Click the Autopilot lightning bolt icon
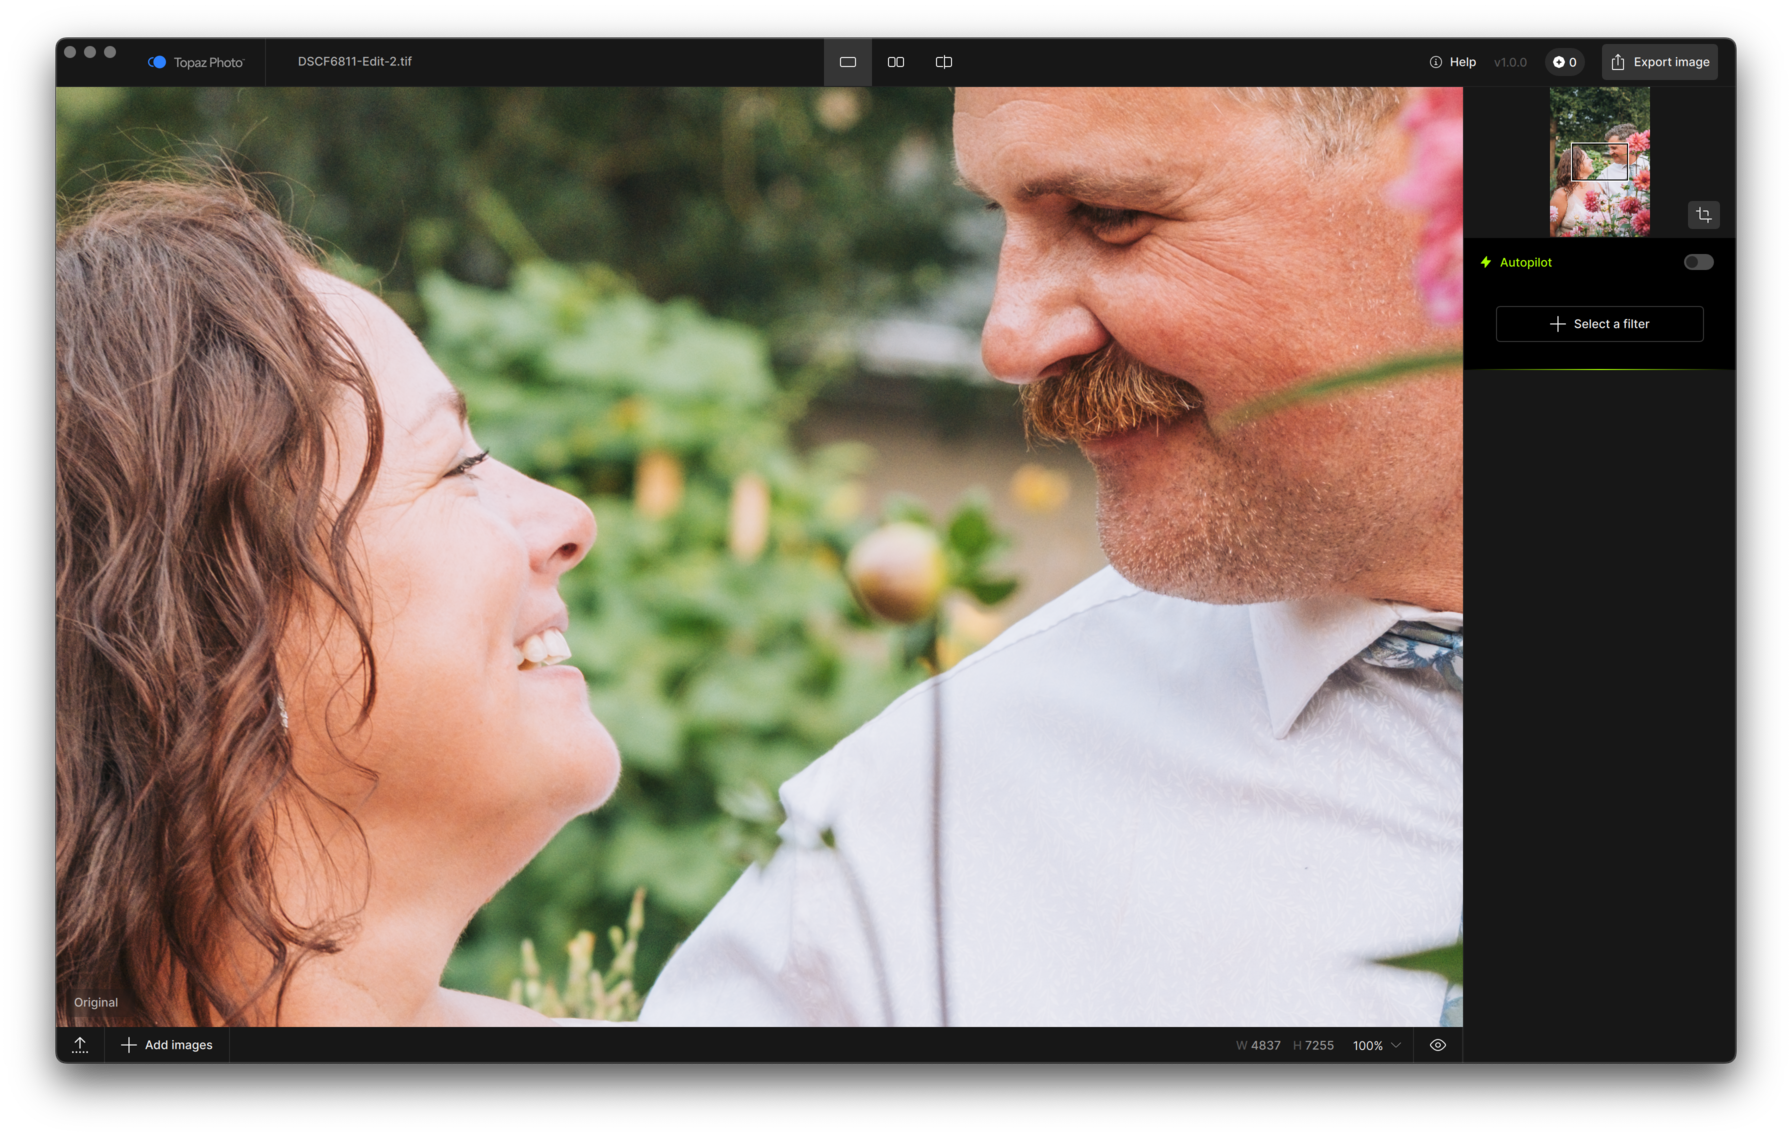Viewport: 1792px width, 1137px height. coord(1486,262)
